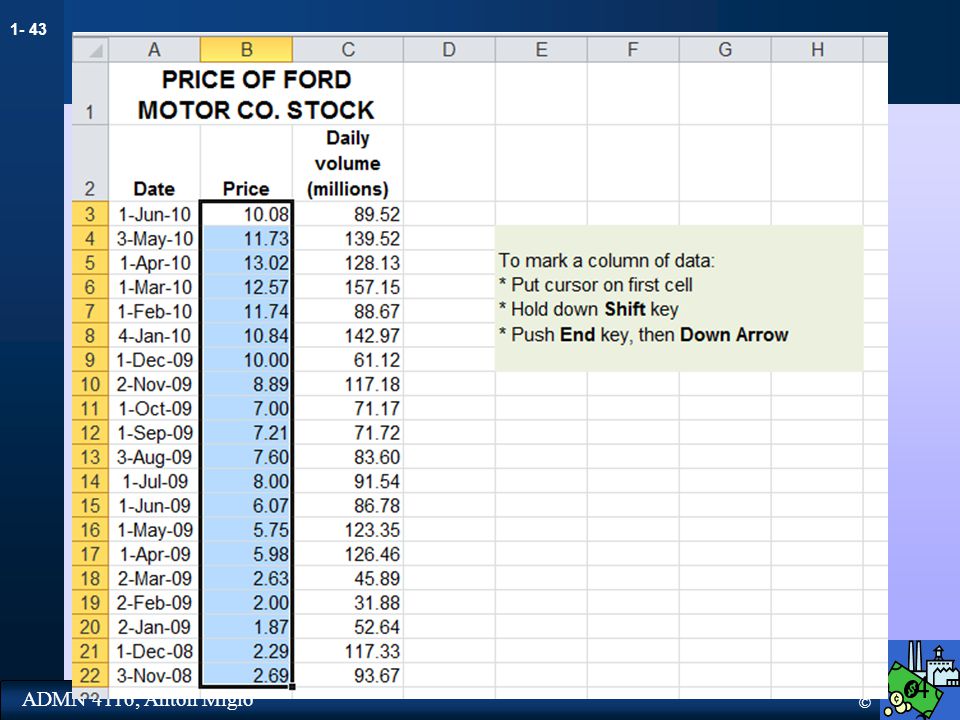The height and width of the screenshot is (720, 960).
Task: Click the factory and money clip-art icon
Action: 922,680
